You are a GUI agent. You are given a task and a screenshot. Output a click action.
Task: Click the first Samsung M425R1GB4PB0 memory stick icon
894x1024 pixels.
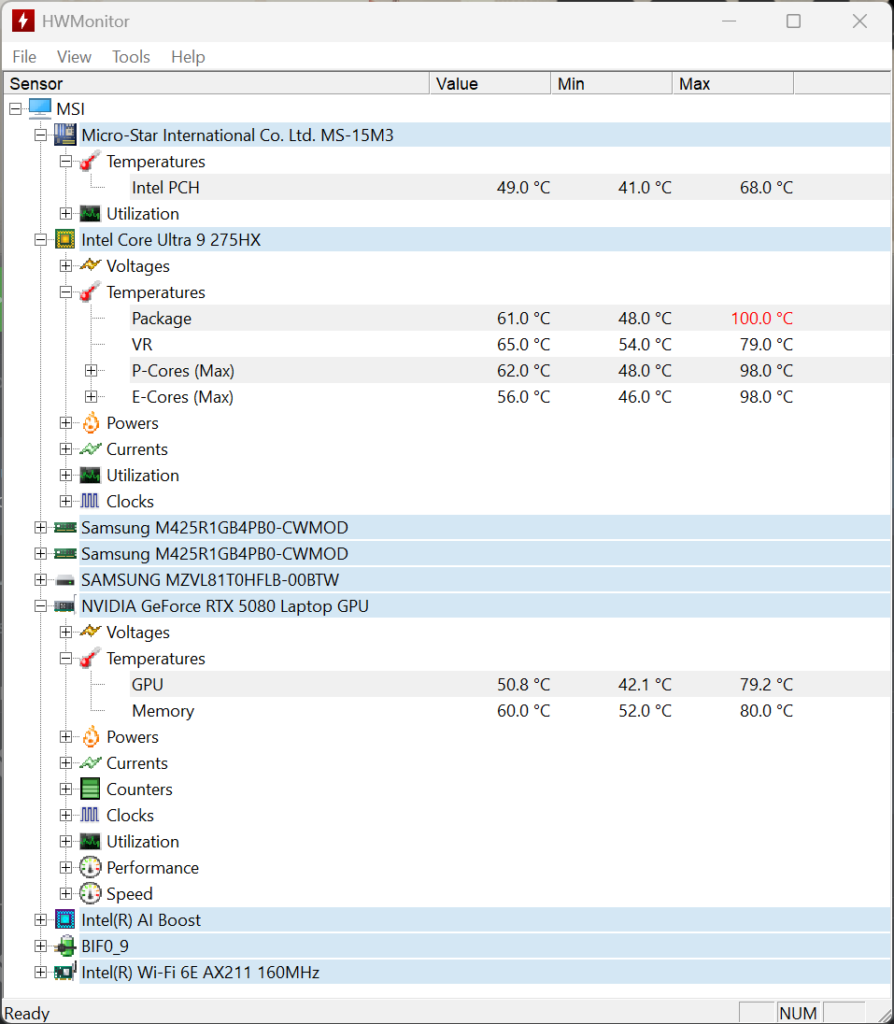(65, 527)
